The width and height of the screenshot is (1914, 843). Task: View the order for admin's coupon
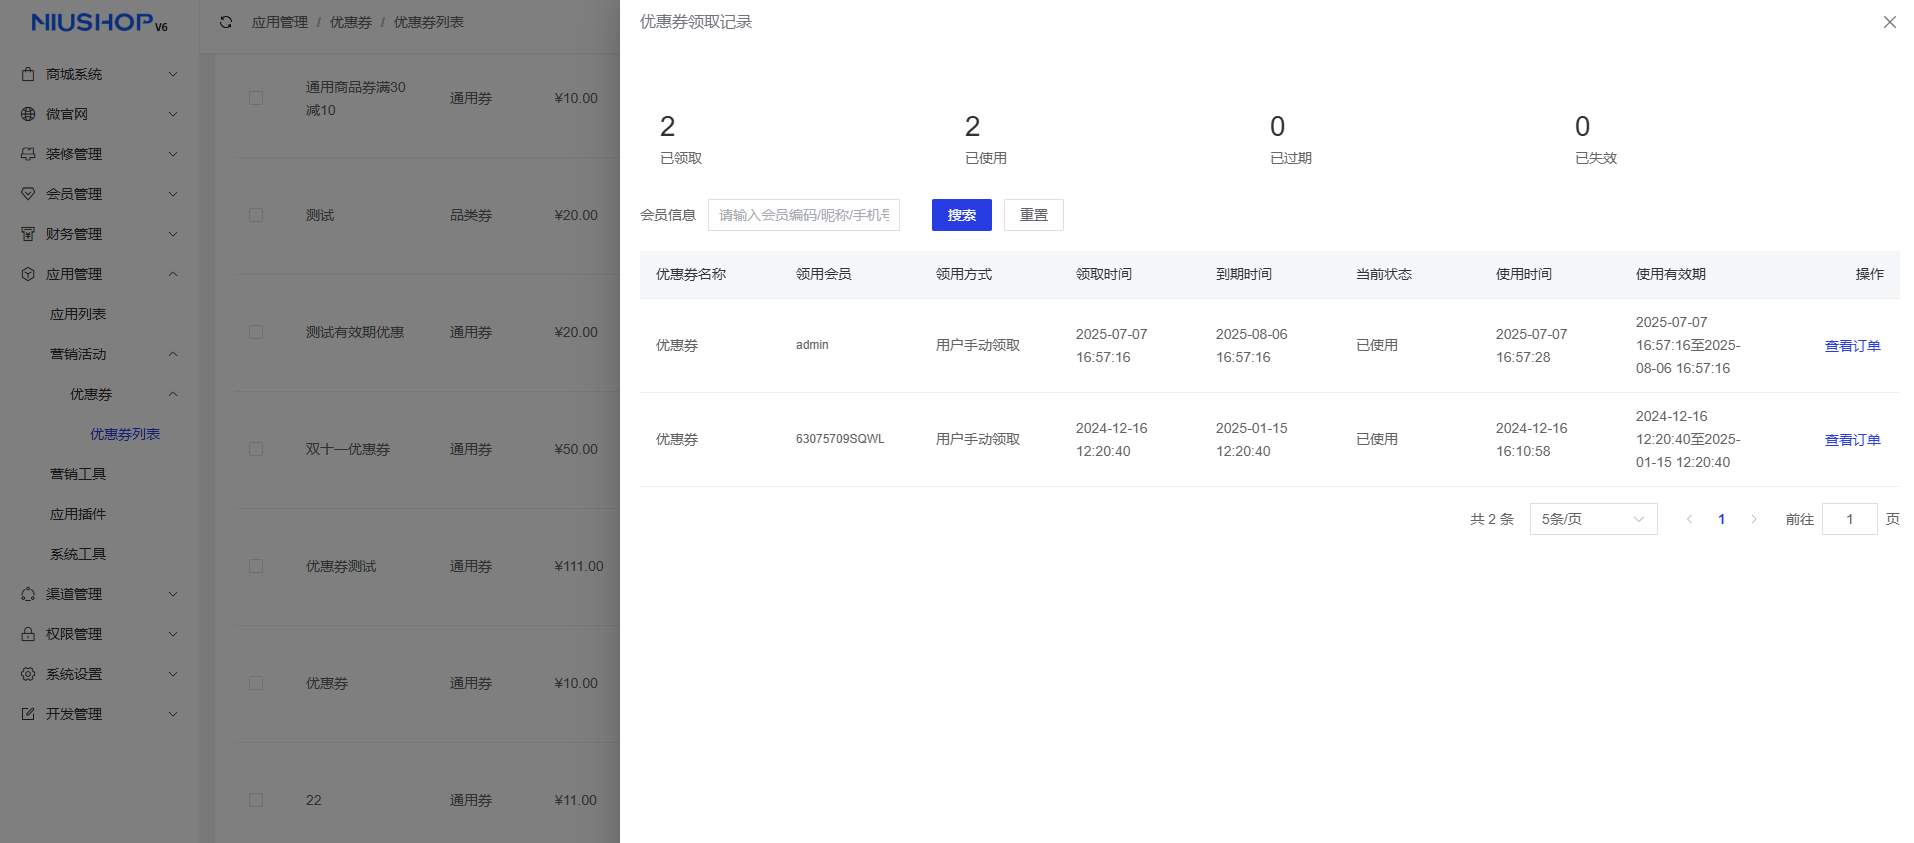[1852, 346]
